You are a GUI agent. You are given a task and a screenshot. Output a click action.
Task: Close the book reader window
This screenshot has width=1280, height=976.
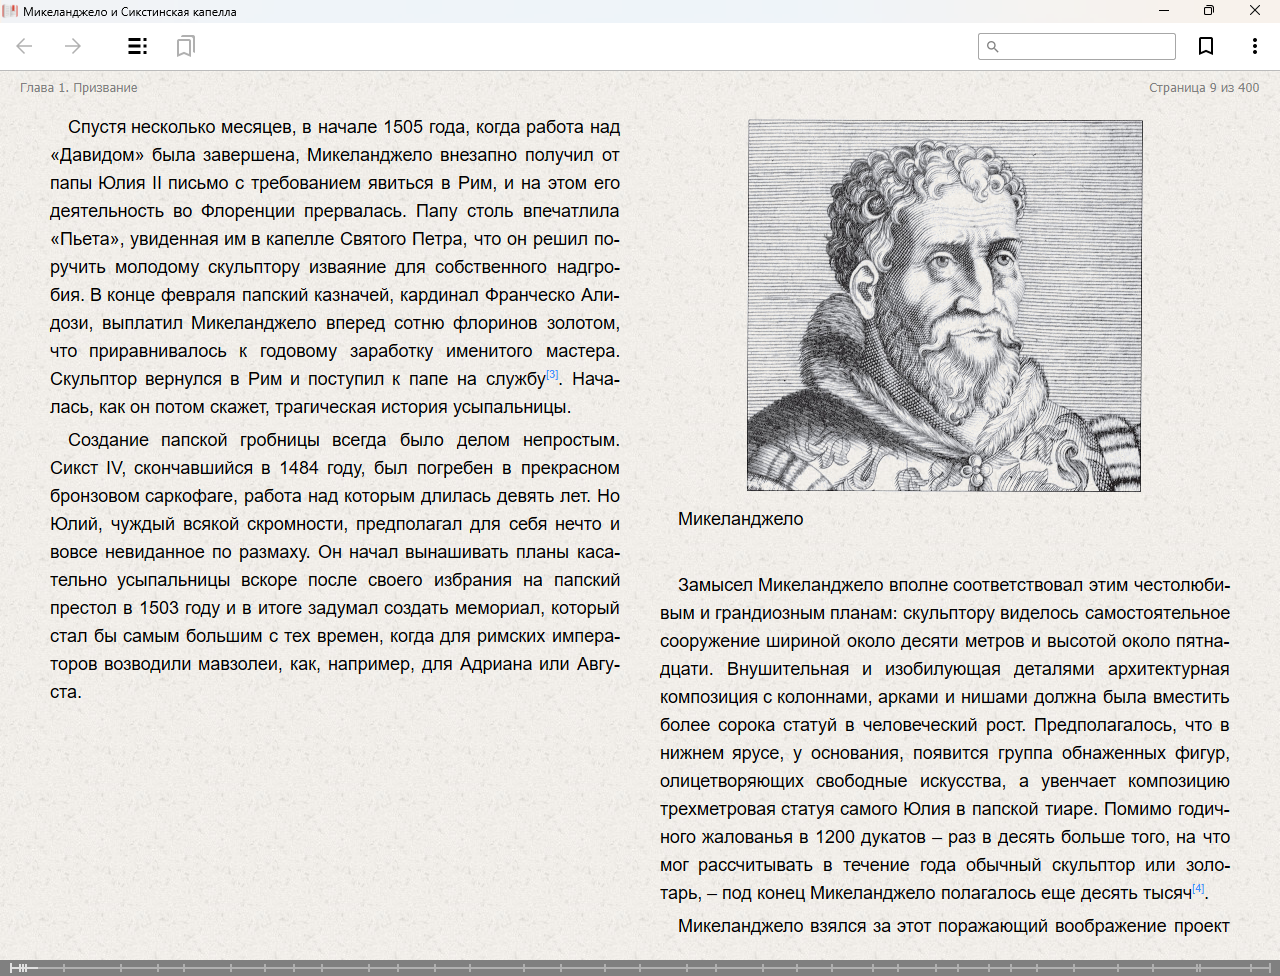(1255, 11)
